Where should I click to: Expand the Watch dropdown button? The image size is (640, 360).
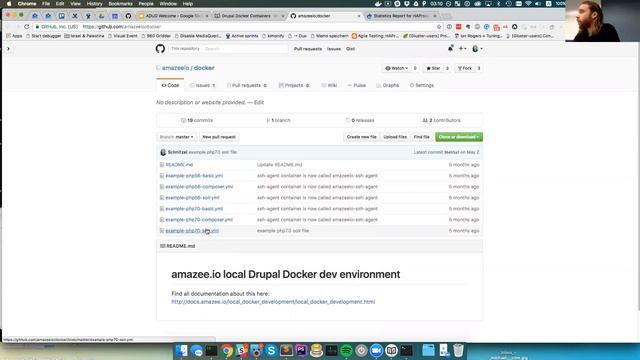[x=397, y=68]
